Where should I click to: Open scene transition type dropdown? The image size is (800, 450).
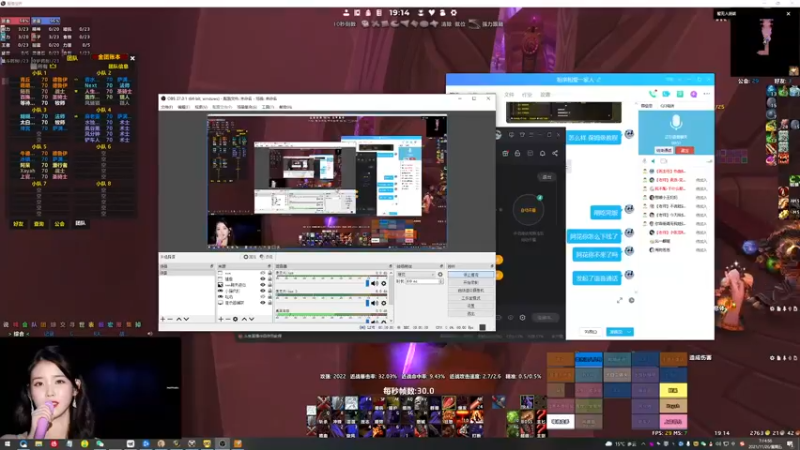(x=416, y=274)
